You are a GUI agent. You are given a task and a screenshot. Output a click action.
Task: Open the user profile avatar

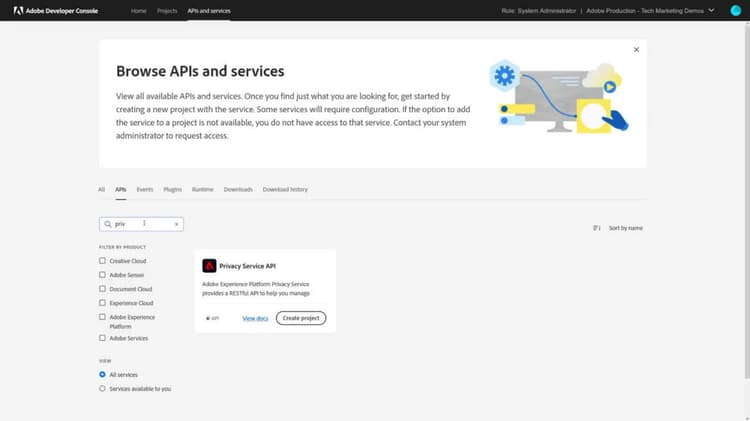click(x=736, y=11)
